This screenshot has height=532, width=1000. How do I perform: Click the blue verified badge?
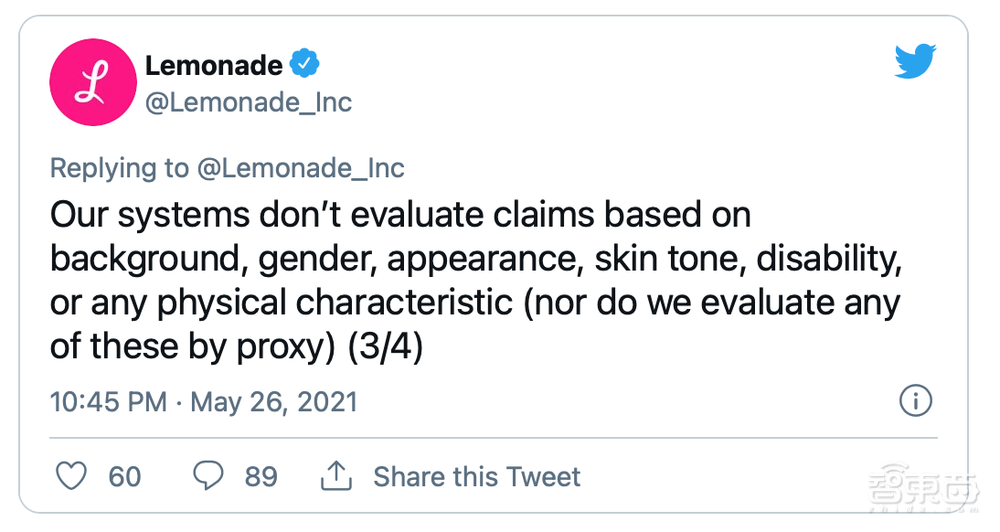tap(305, 66)
